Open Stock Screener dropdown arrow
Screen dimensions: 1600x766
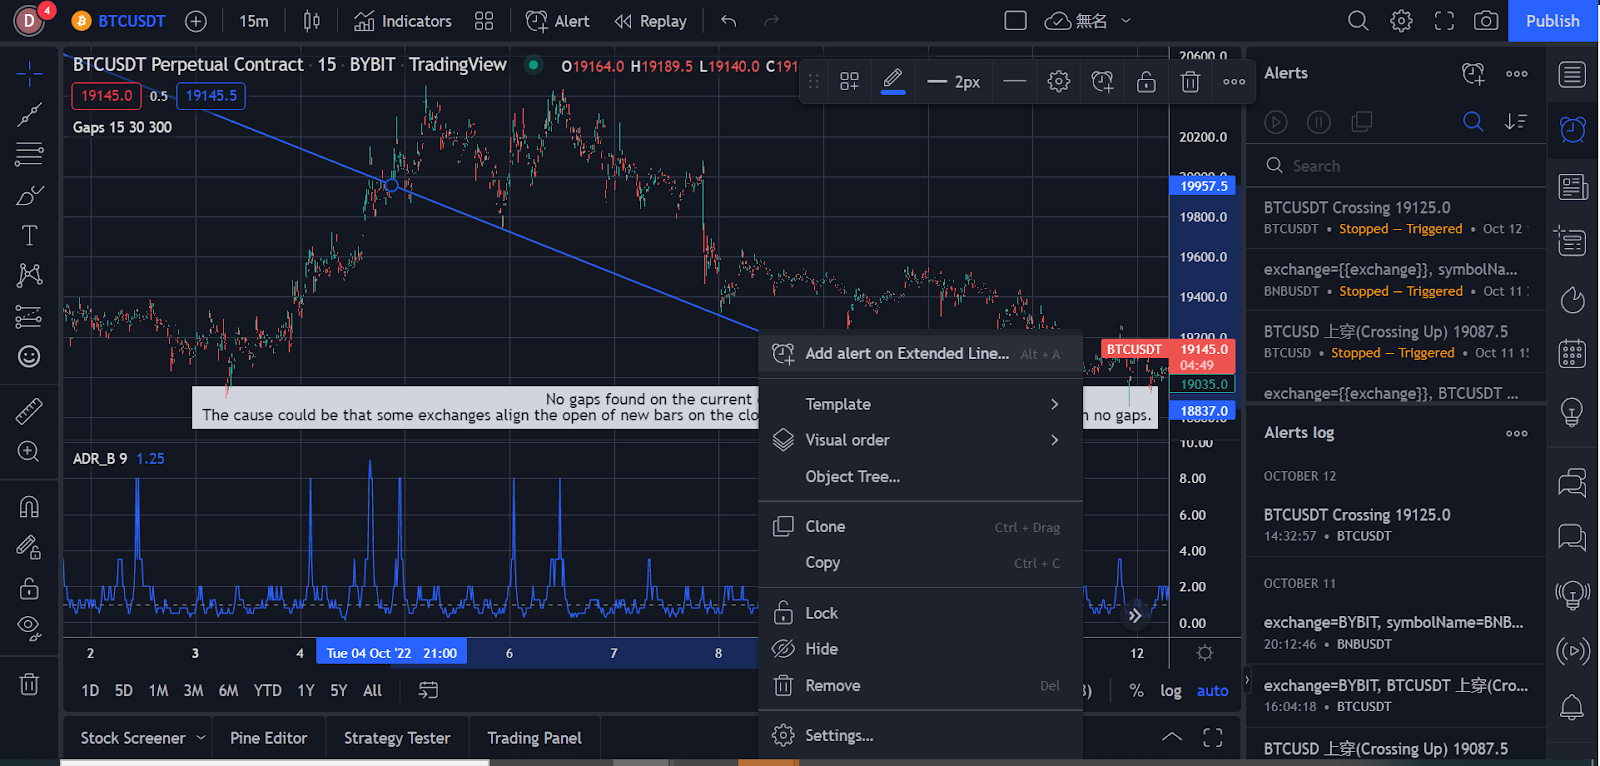(x=201, y=738)
